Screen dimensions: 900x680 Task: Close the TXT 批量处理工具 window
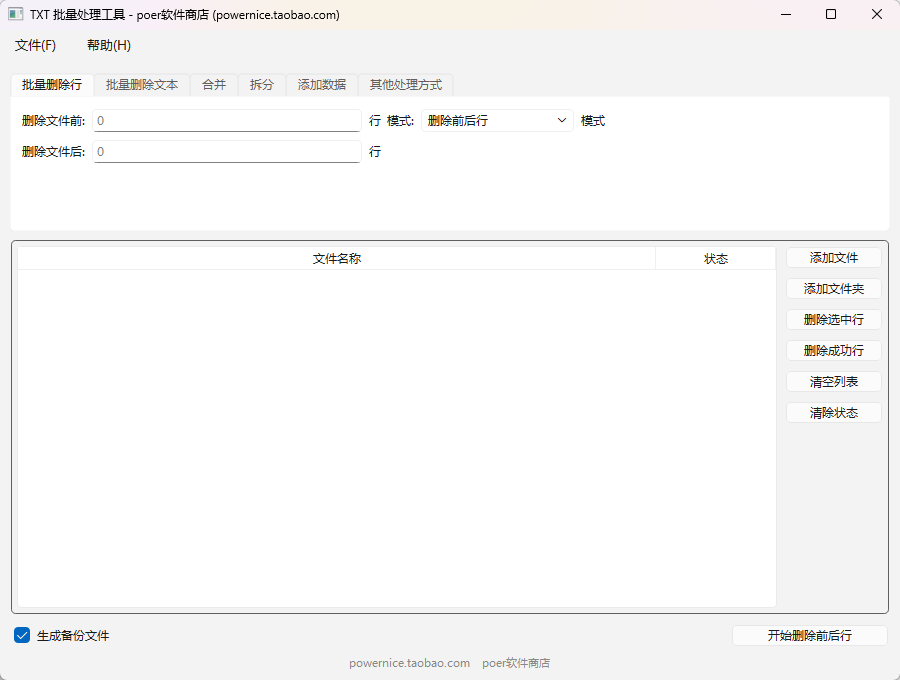[876, 14]
